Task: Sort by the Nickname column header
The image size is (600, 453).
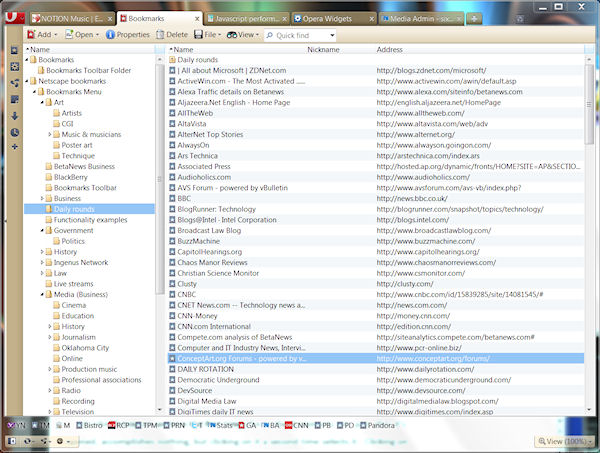Action: point(323,50)
